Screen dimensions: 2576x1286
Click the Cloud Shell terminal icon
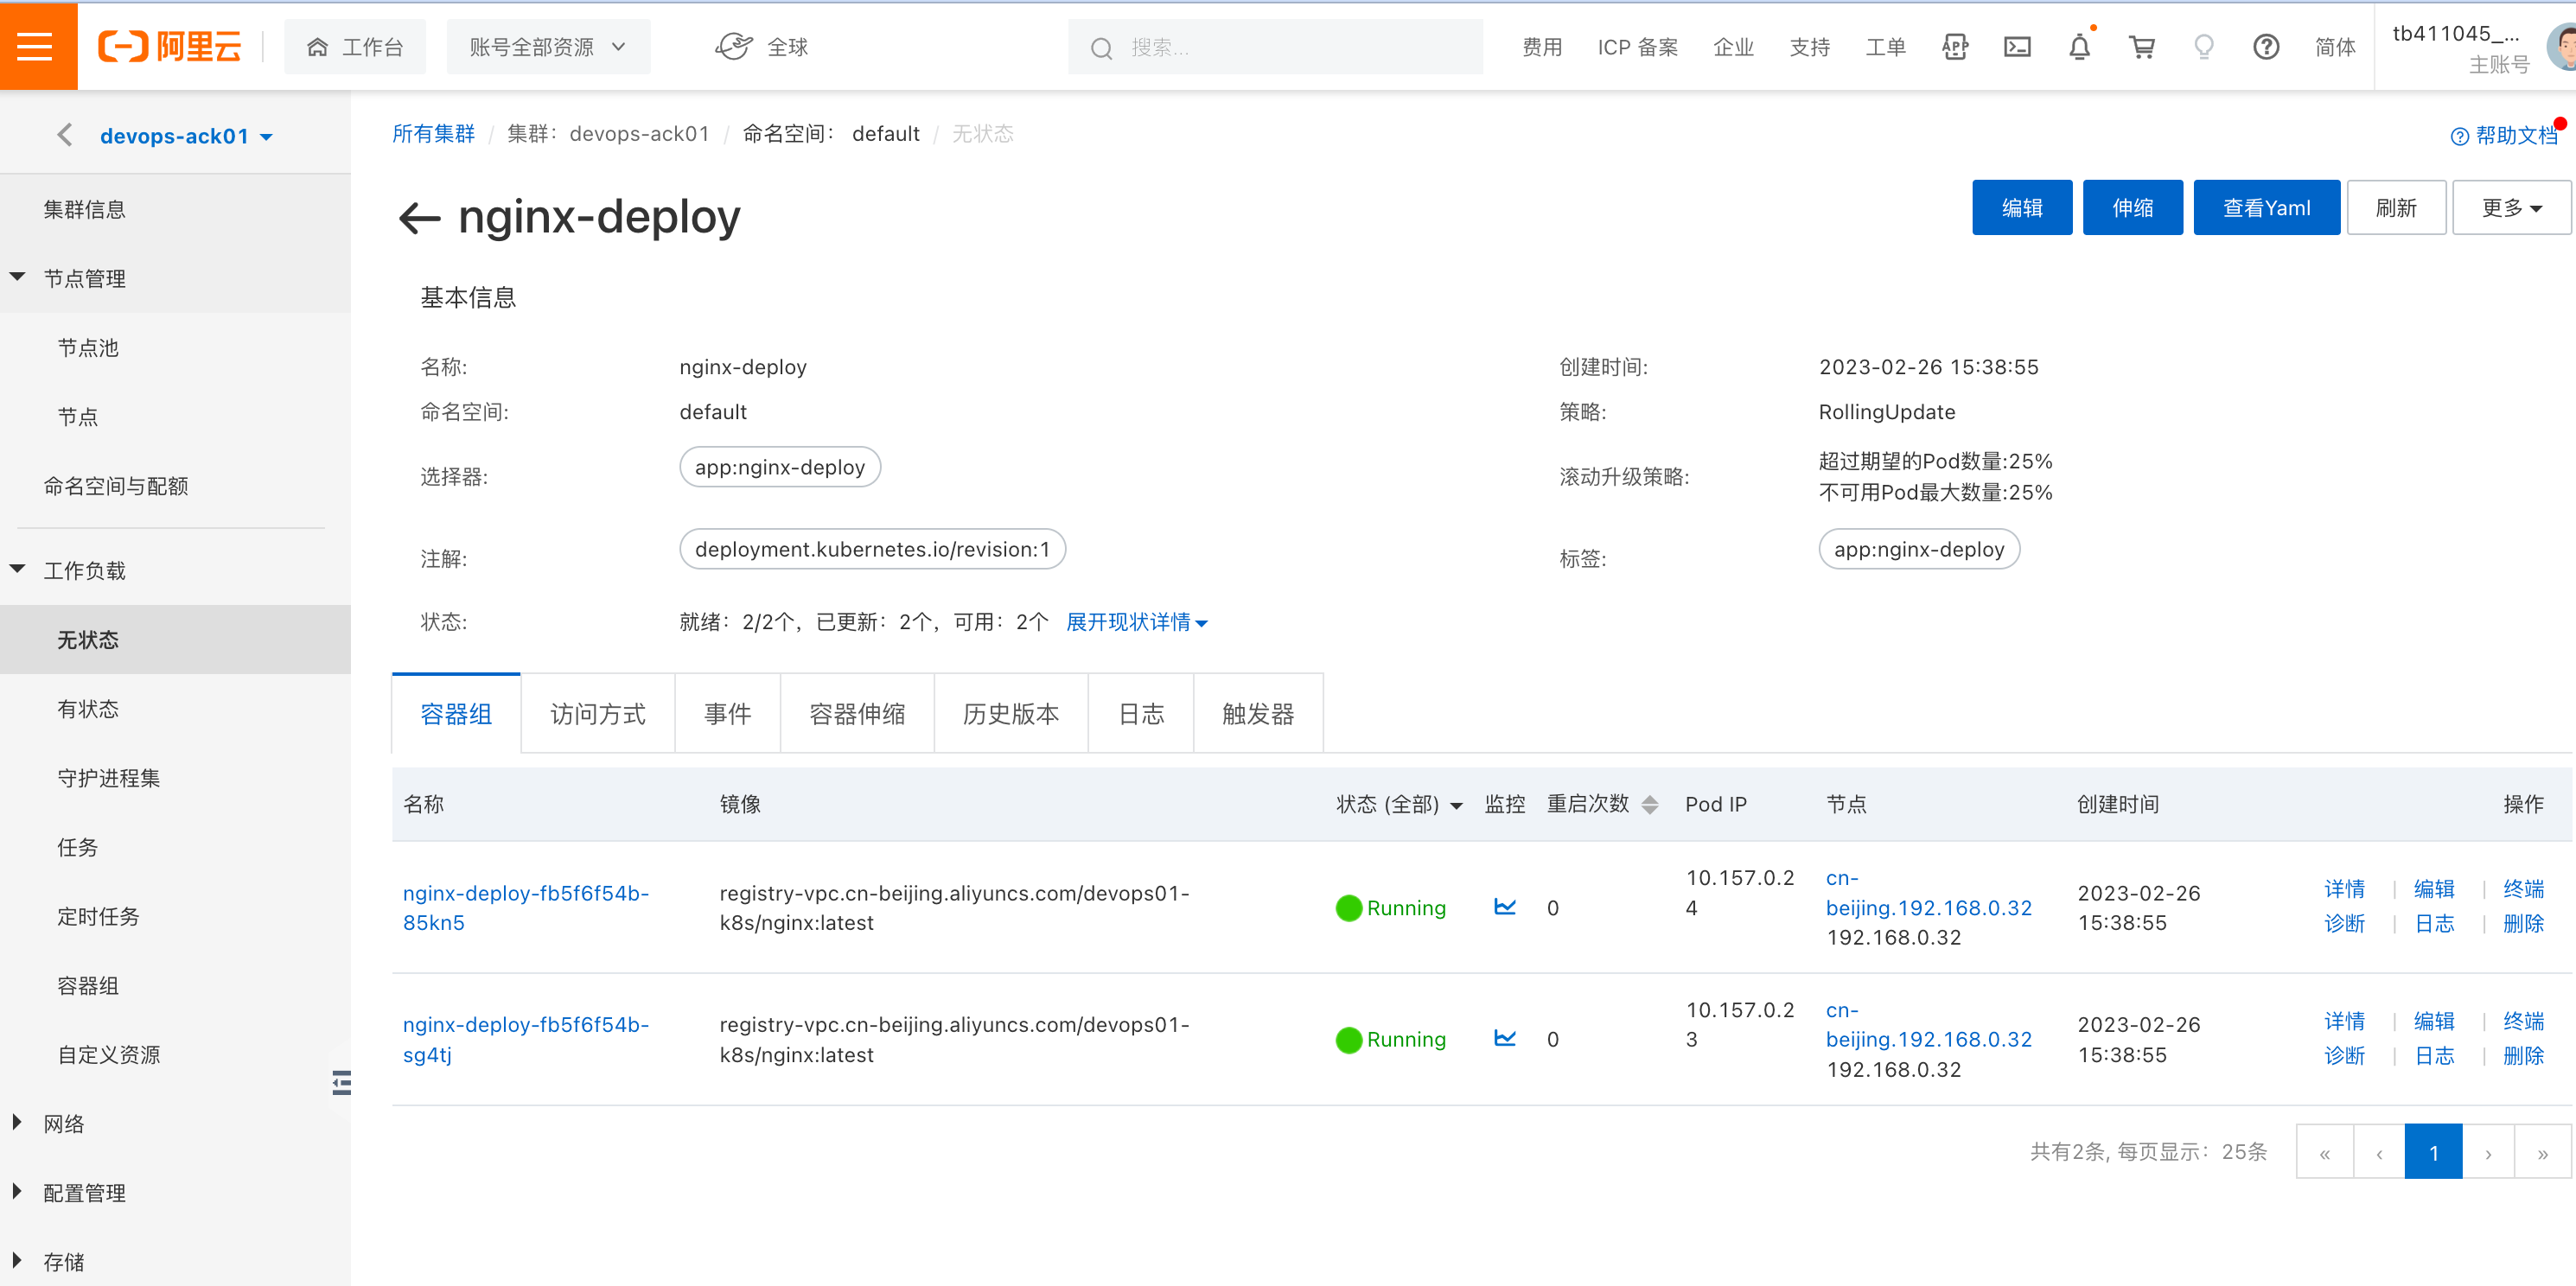point(2017,47)
